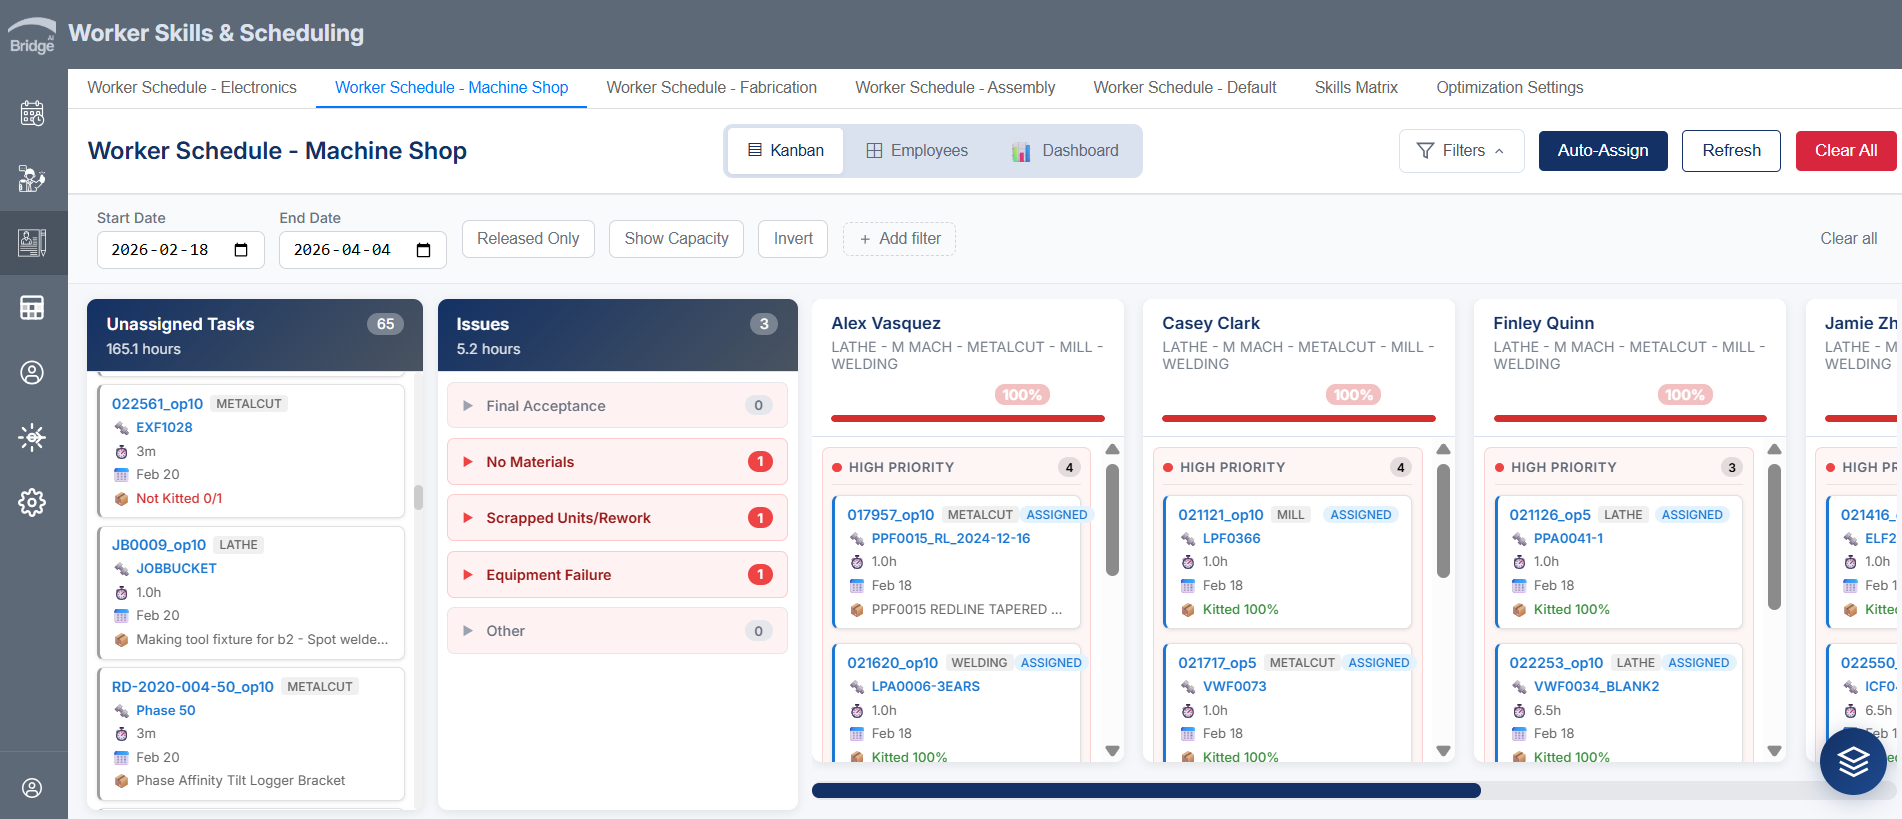The width and height of the screenshot is (1902, 819).
Task: Toggle the Released Only filter
Action: (x=528, y=239)
